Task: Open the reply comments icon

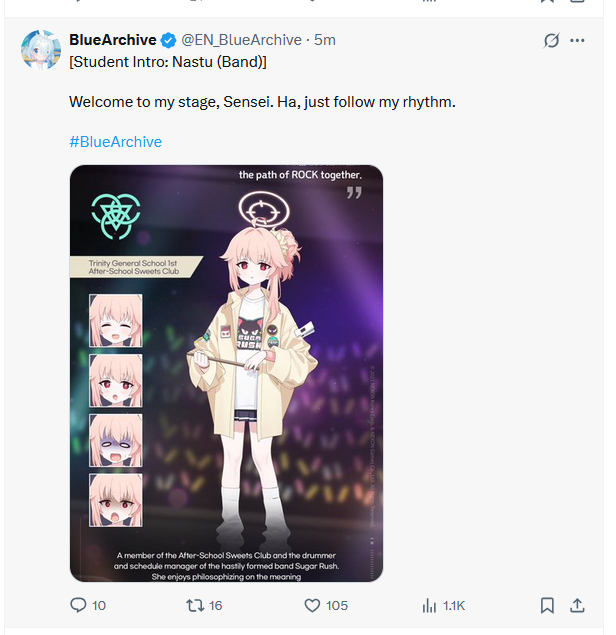Action: click(78, 605)
